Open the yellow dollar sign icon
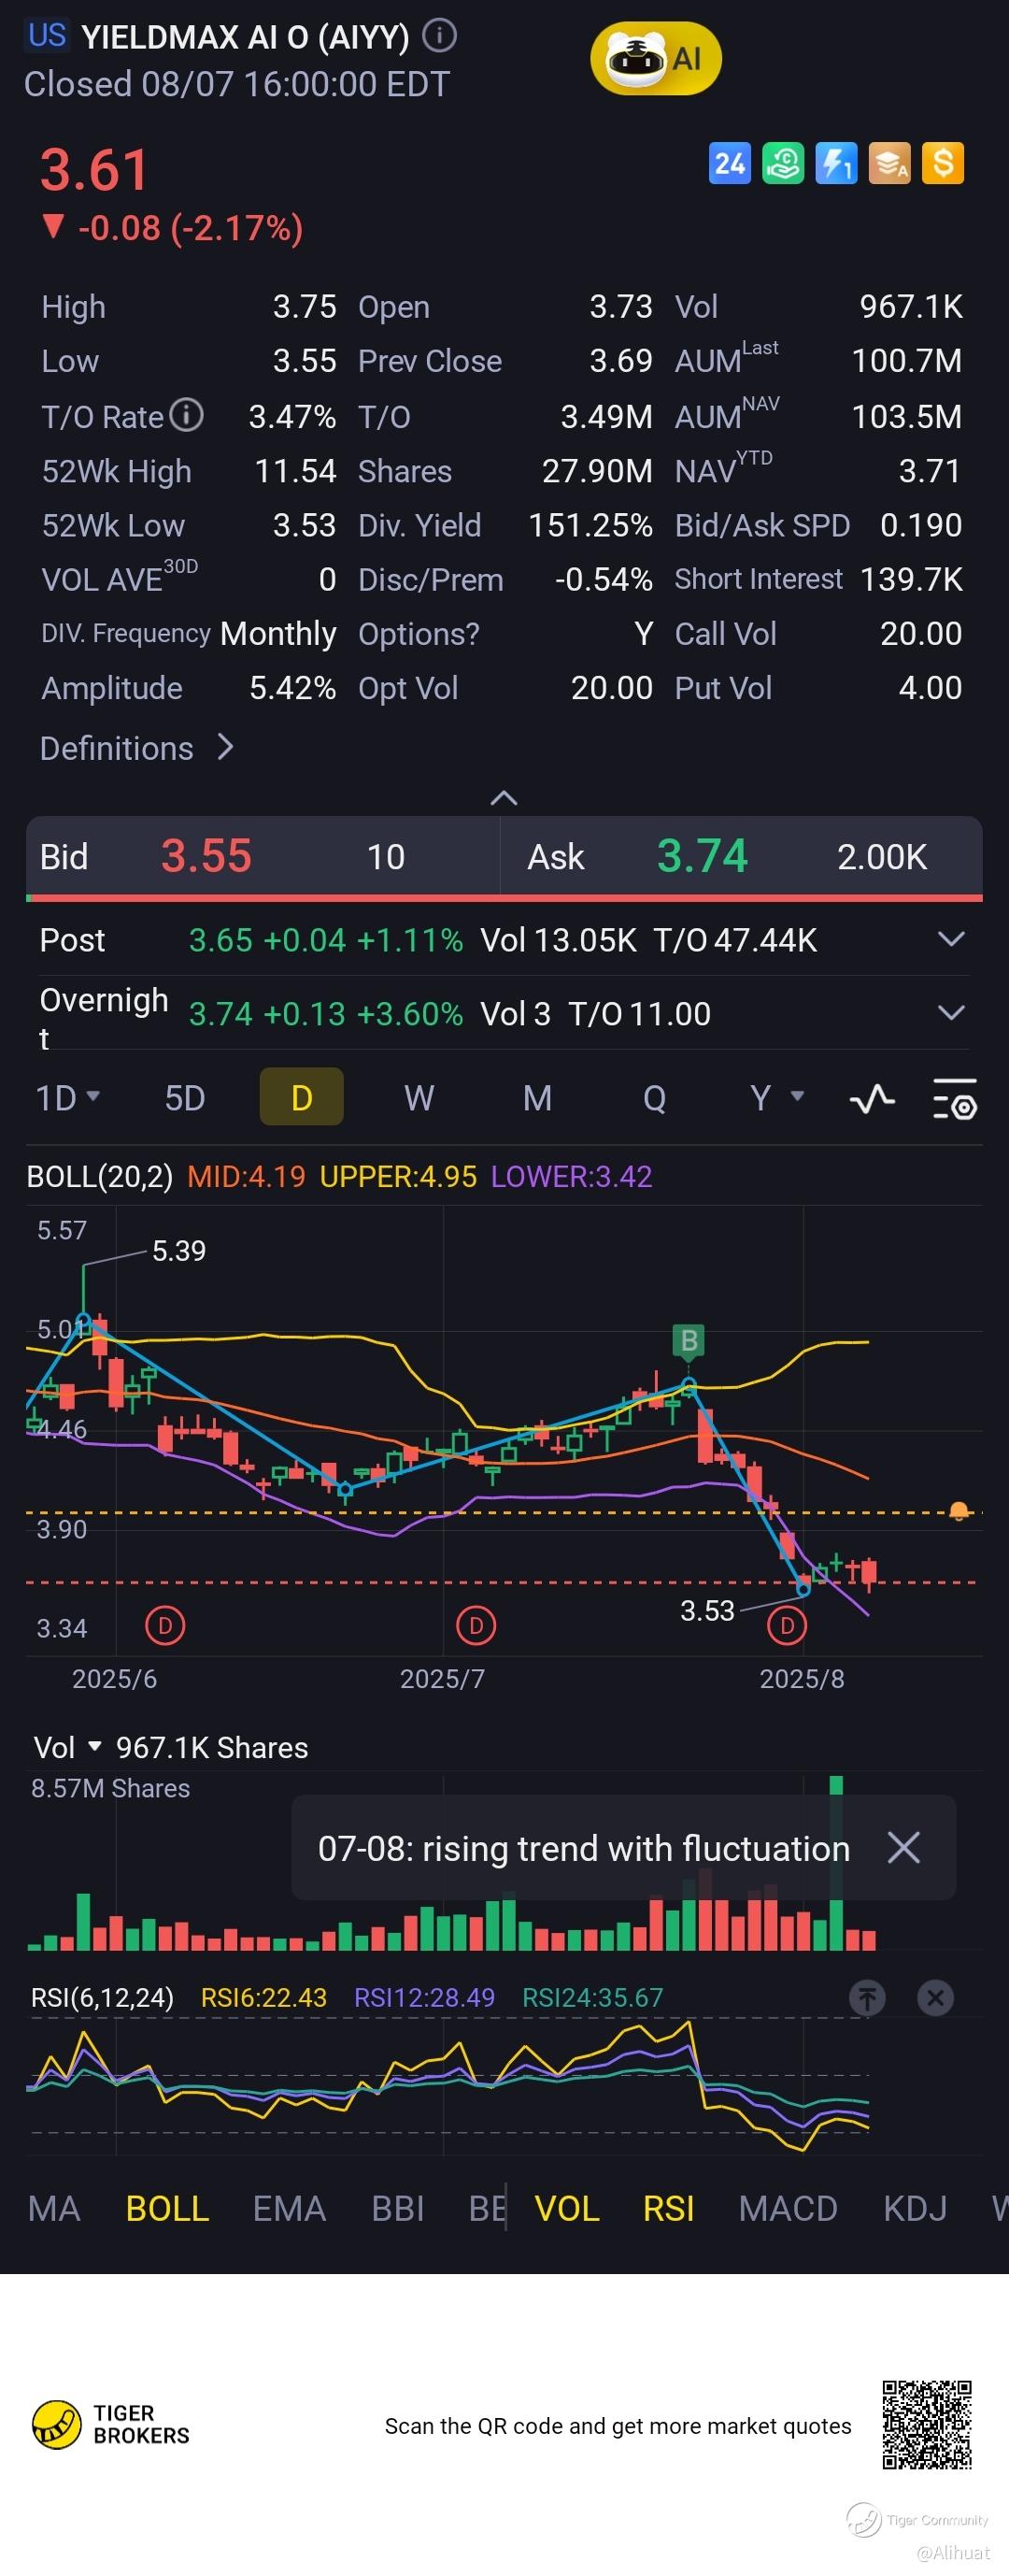The height and width of the screenshot is (2576, 1009). [x=943, y=163]
